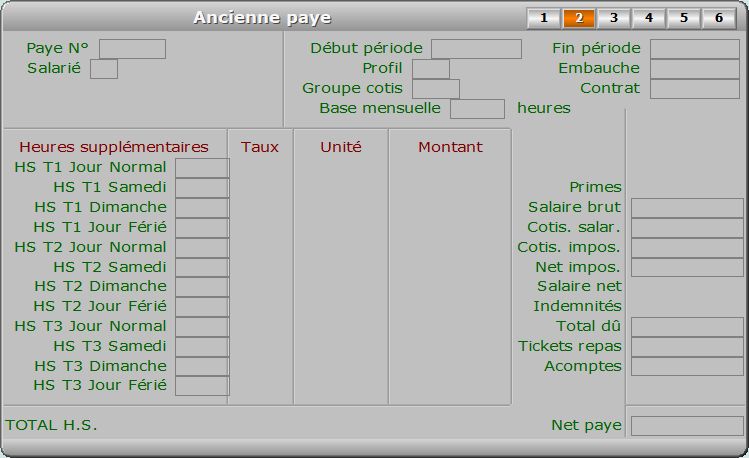Select the HS T3 Dimanche field

tap(202, 367)
